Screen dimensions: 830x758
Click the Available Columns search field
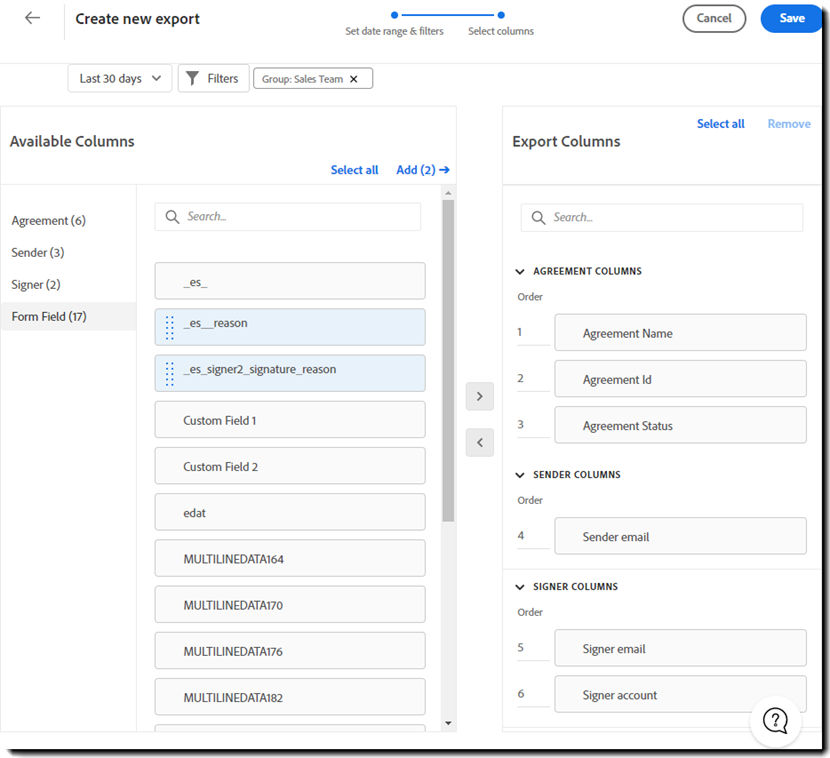(290, 216)
